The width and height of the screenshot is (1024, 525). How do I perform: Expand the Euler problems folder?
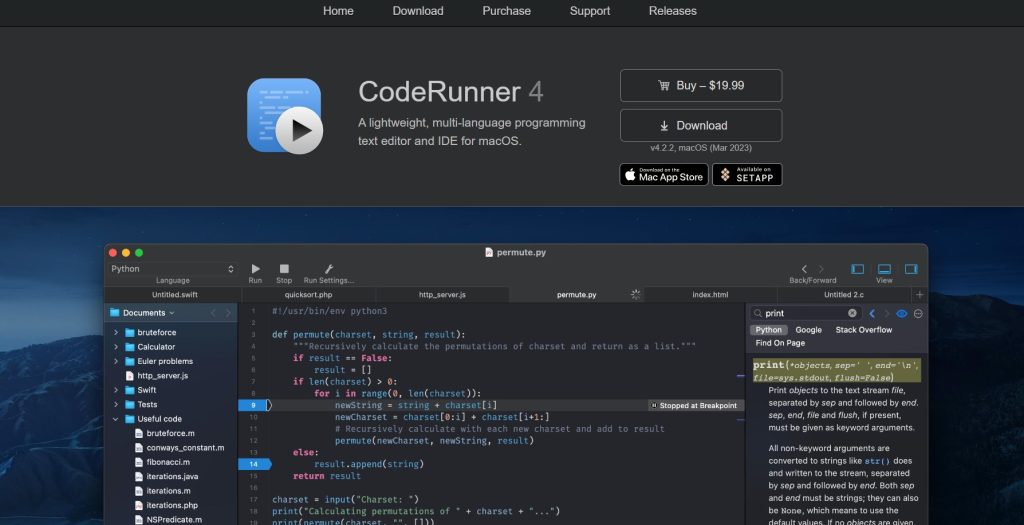tap(116, 361)
